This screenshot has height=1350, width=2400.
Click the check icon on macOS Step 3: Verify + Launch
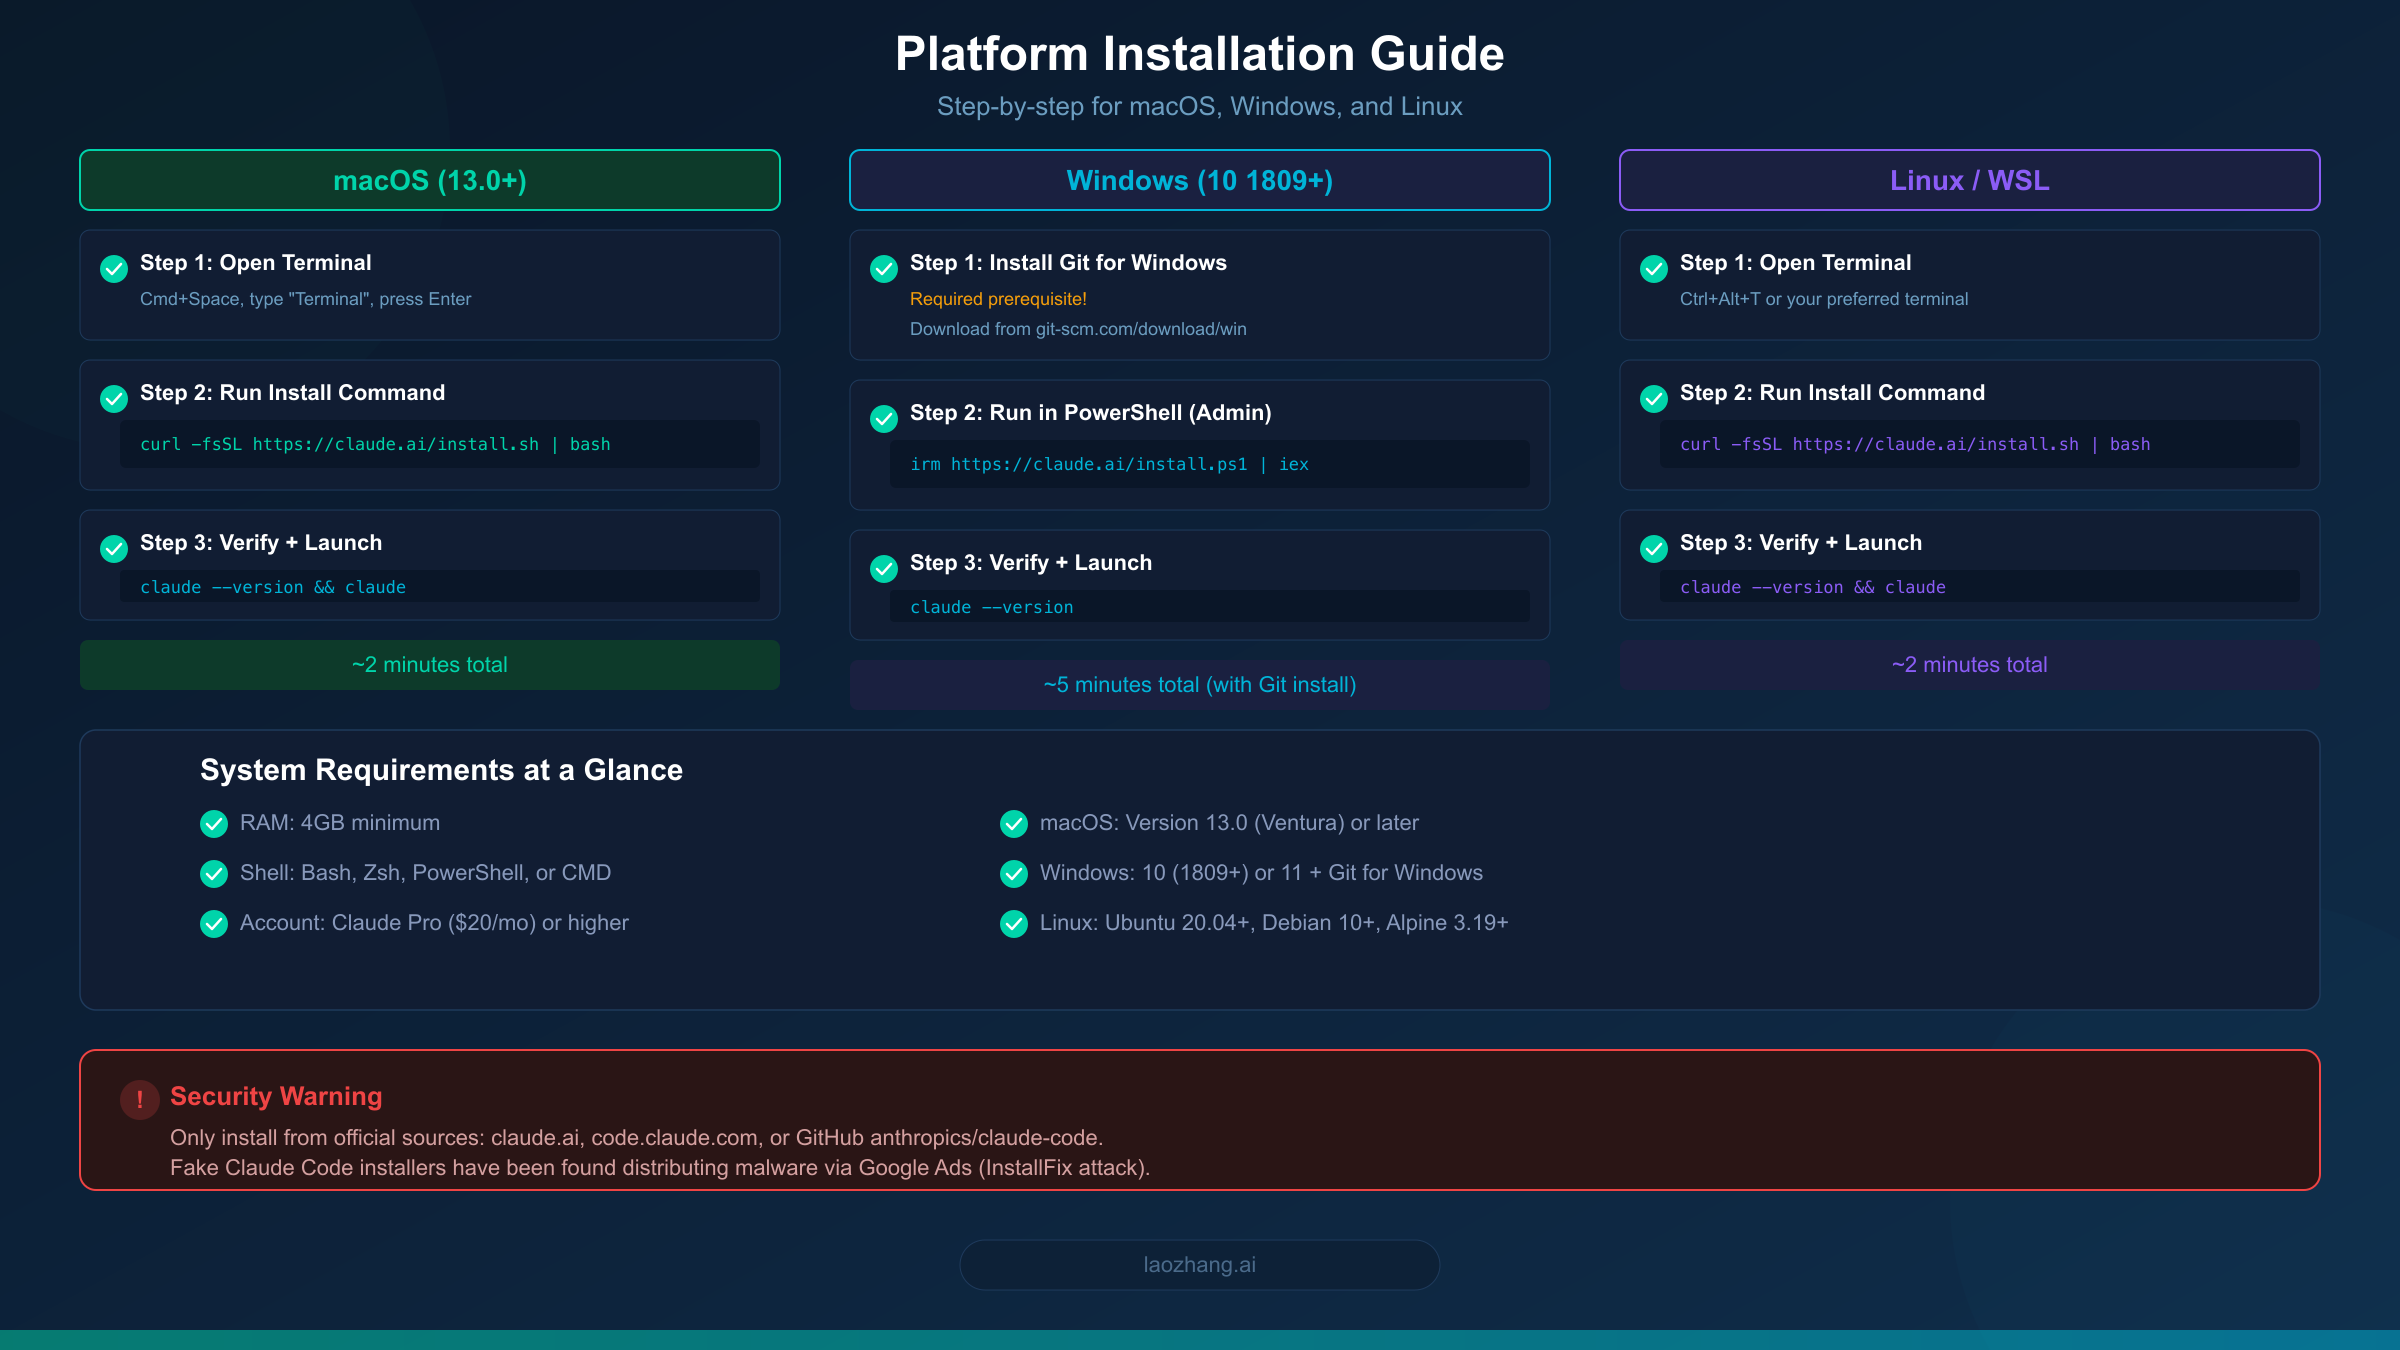pyautogui.click(x=113, y=548)
